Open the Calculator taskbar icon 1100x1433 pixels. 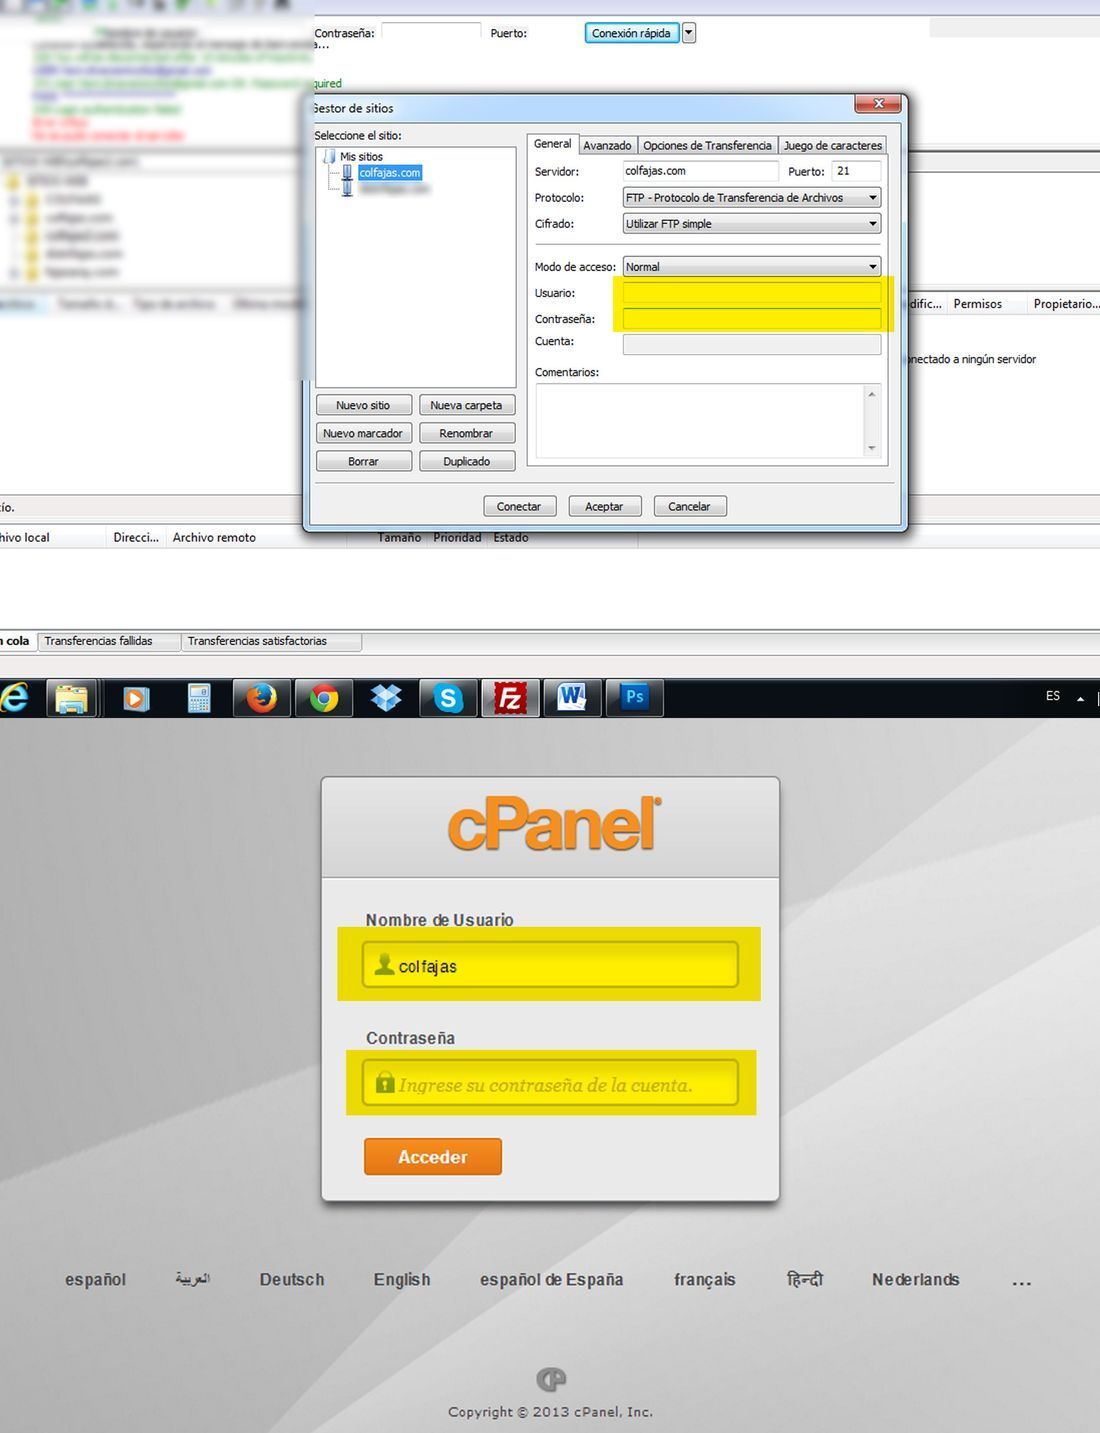point(199,697)
